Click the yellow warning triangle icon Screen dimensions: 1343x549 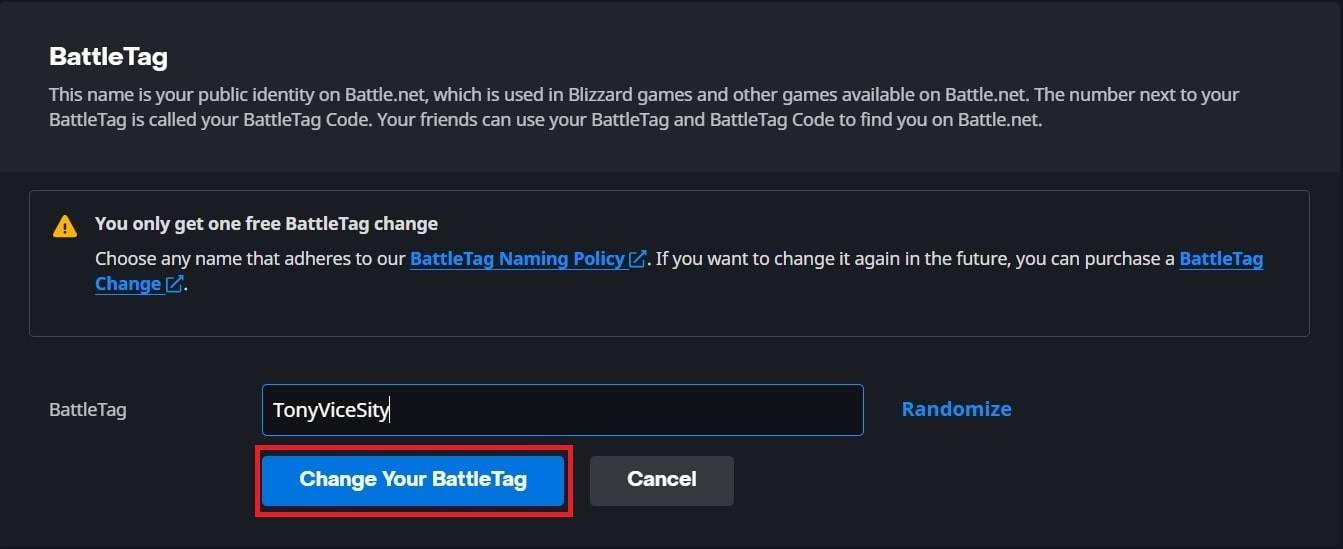[x=65, y=226]
